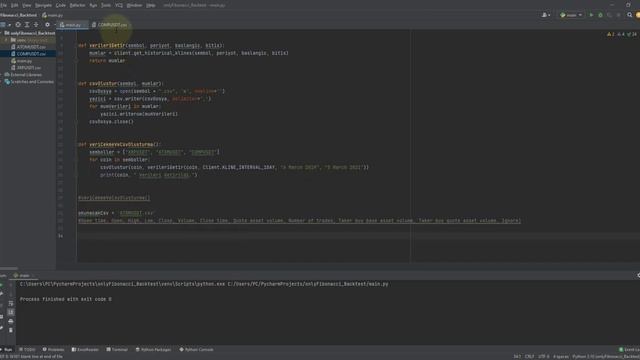The width and height of the screenshot is (640, 360).
Task: Open the Code menu
Action: point(60,5)
